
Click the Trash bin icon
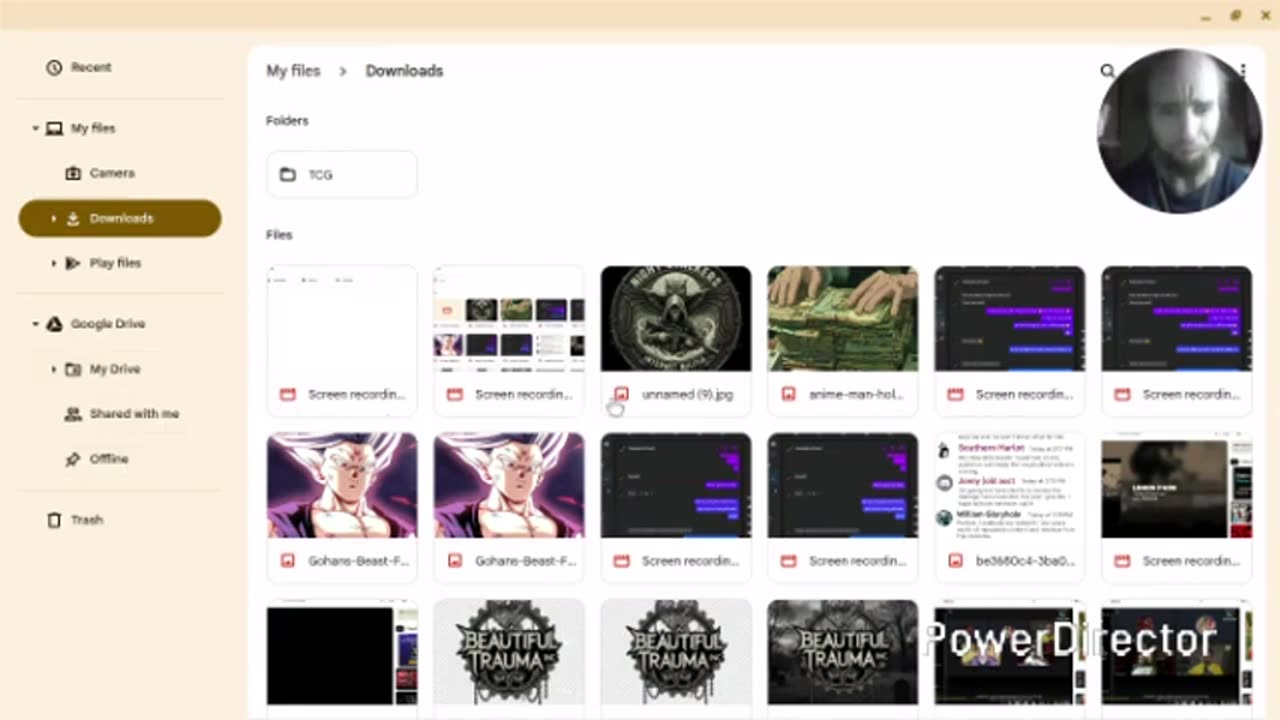pyautogui.click(x=54, y=520)
